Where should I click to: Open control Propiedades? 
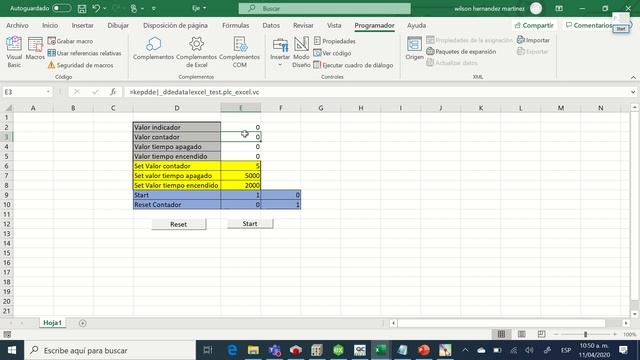(334, 41)
